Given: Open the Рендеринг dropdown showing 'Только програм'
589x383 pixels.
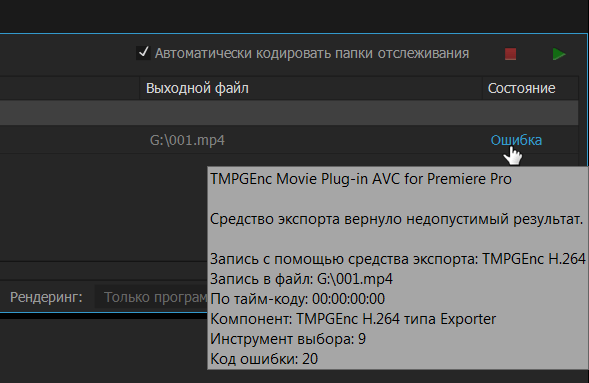Looking at the screenshot, I should [151, 297].
